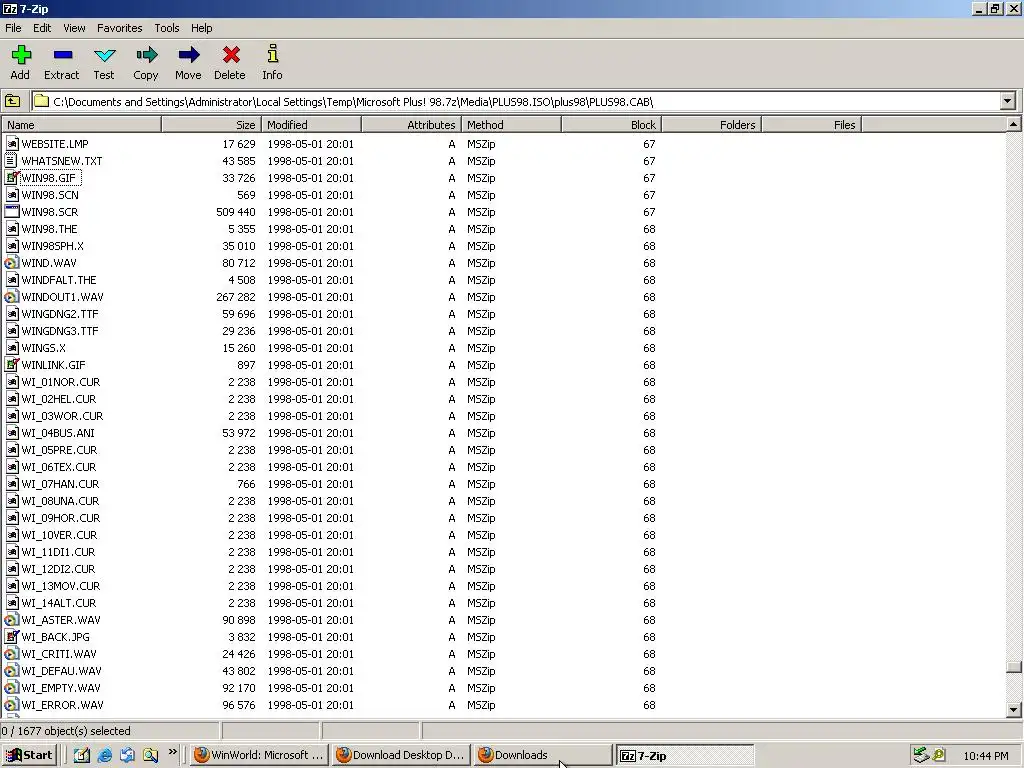The height and width of the screenshot is (768, 1024).
Task: Click the Add toolbar icon
Action: (21, 55)
